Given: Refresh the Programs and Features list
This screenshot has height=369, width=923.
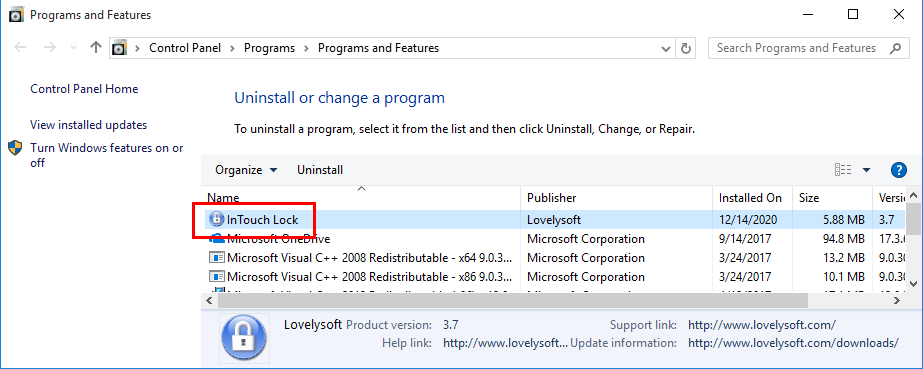Looking at the screenshot, I should click(x=685, y=48).
